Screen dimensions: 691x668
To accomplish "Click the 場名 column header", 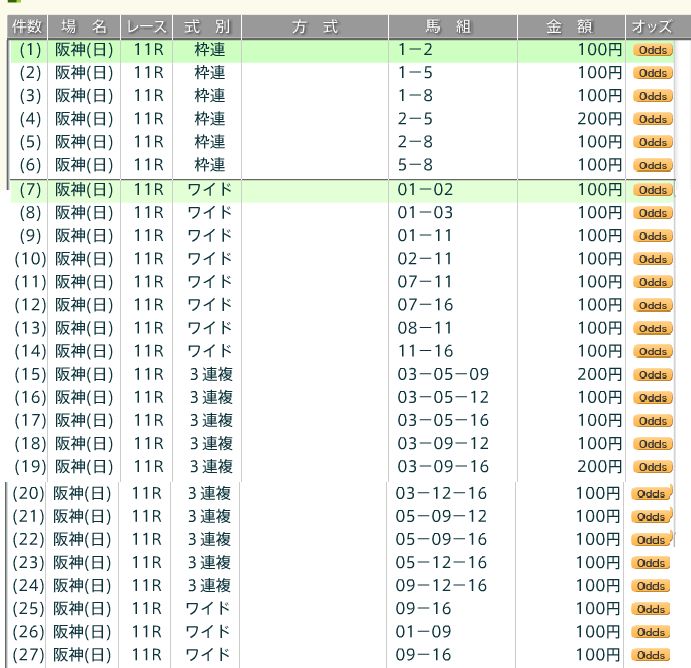I will [x=84, y=27].
